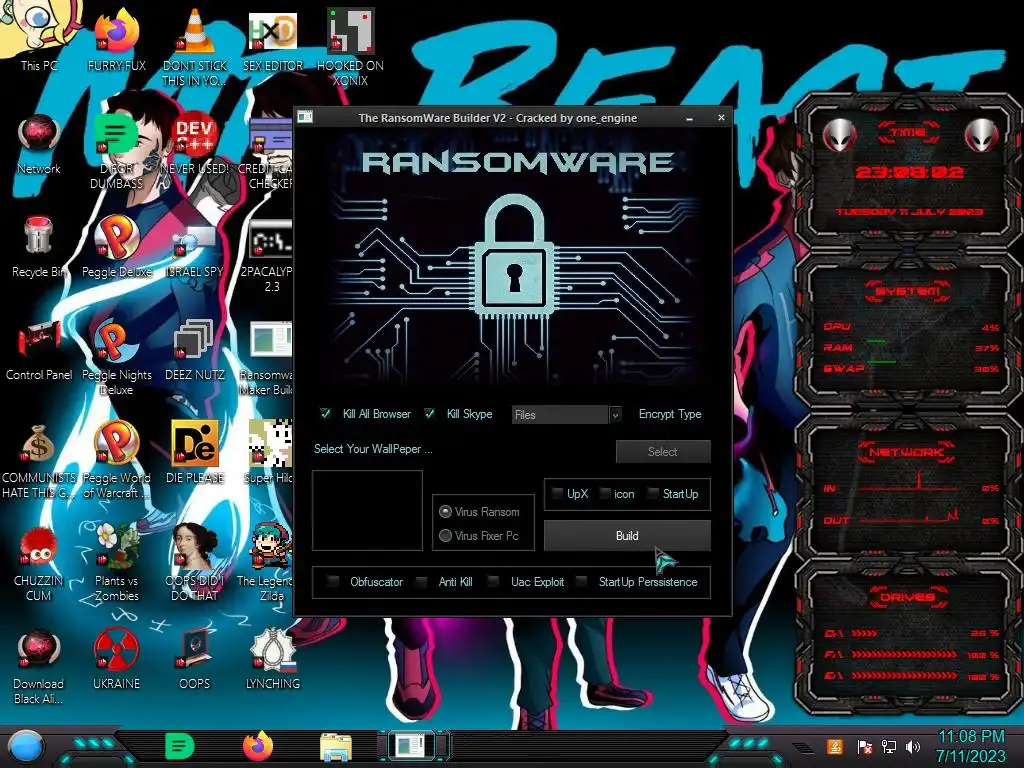Enable the icon checkbox
This screenshot has height=768, width=1024.
(605, 494)
